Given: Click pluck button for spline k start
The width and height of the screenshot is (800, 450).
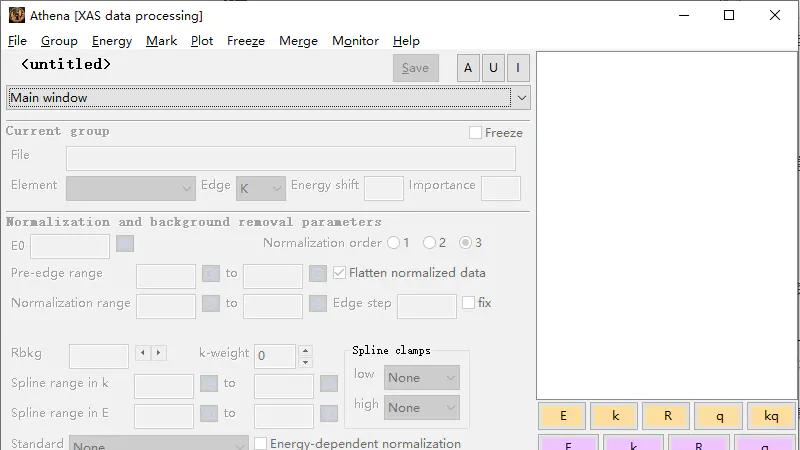Looking at the screenshot, I should pos(209,384).
